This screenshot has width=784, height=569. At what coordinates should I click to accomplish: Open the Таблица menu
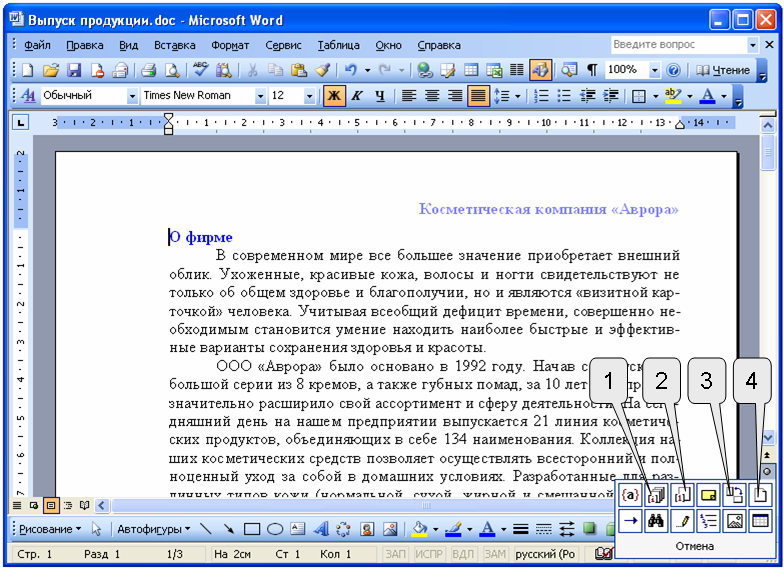pos(338,45)
